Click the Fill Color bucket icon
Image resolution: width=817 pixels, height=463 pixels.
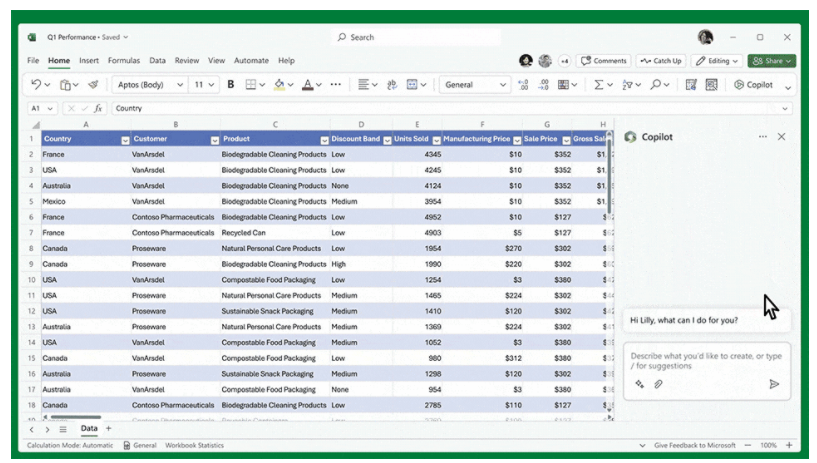[x=279, y=84]
